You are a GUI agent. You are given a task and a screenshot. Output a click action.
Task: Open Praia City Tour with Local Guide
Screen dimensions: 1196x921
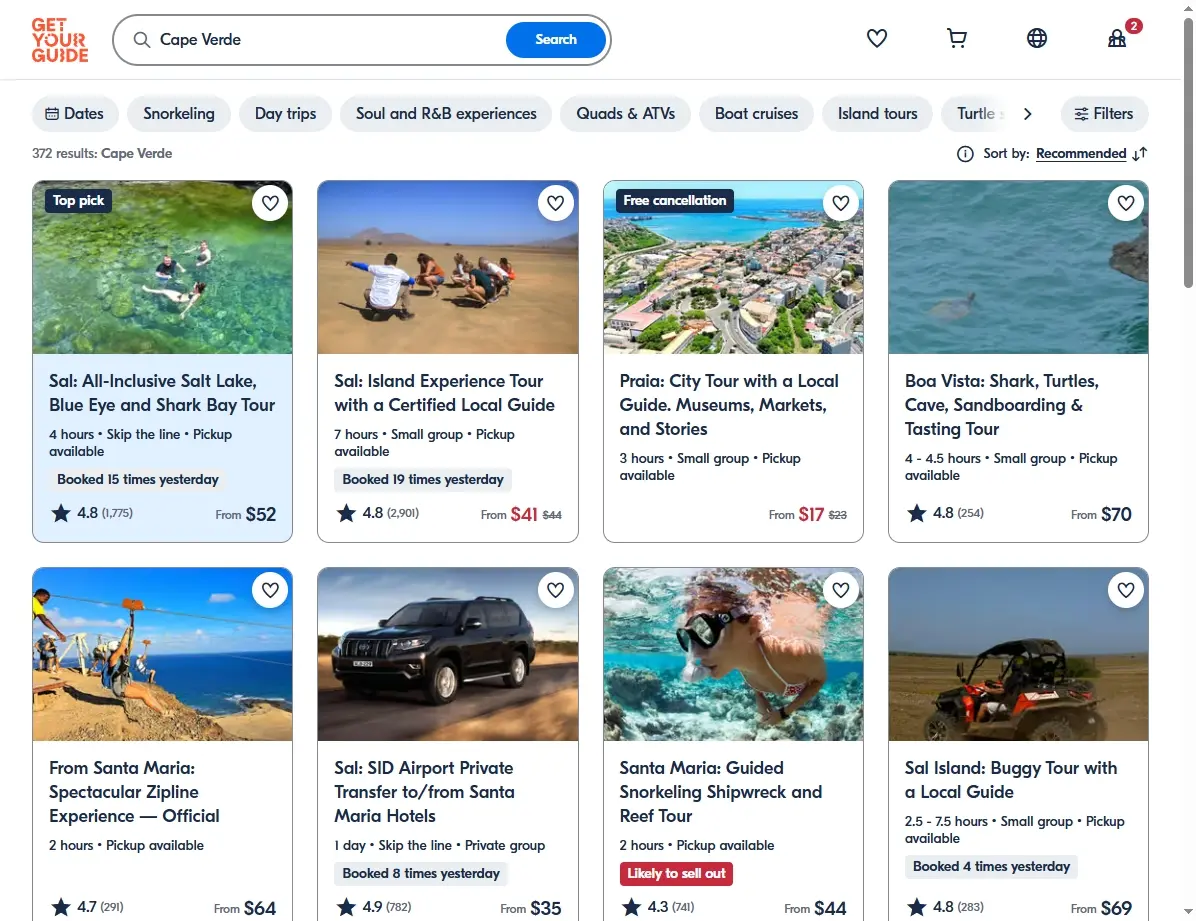click(x=729, y=404)
